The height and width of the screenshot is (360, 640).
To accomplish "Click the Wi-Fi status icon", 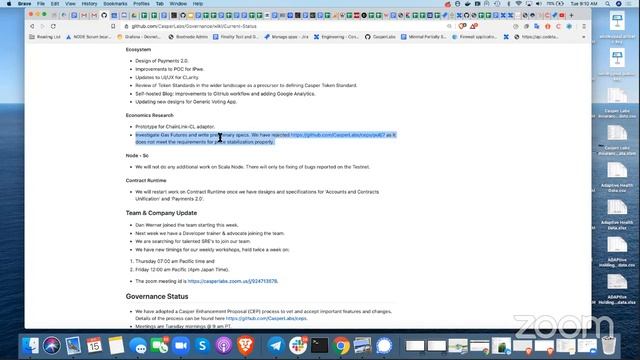I will coord(518,4).
